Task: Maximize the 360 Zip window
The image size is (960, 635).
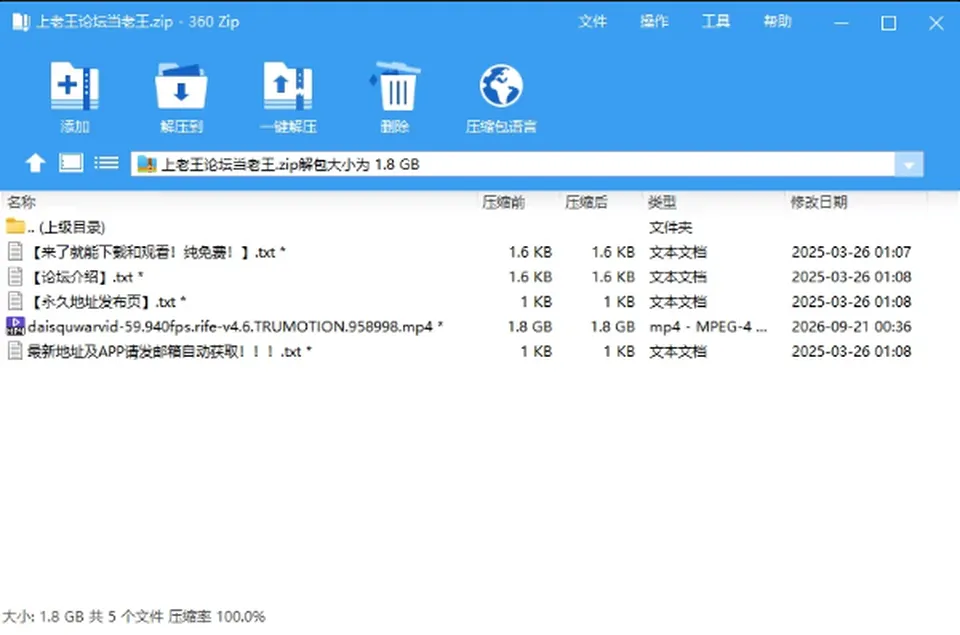Action: [x=889, y=23]
